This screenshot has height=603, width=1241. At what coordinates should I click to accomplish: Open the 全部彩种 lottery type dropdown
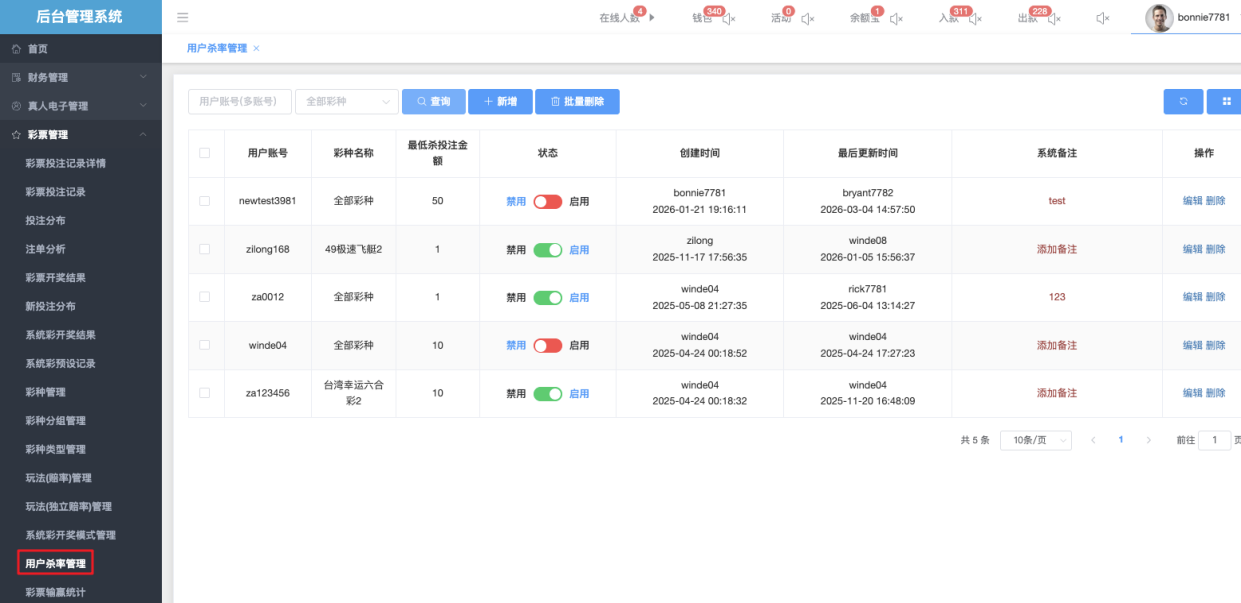pyautogui.click(x=346, y=102)
